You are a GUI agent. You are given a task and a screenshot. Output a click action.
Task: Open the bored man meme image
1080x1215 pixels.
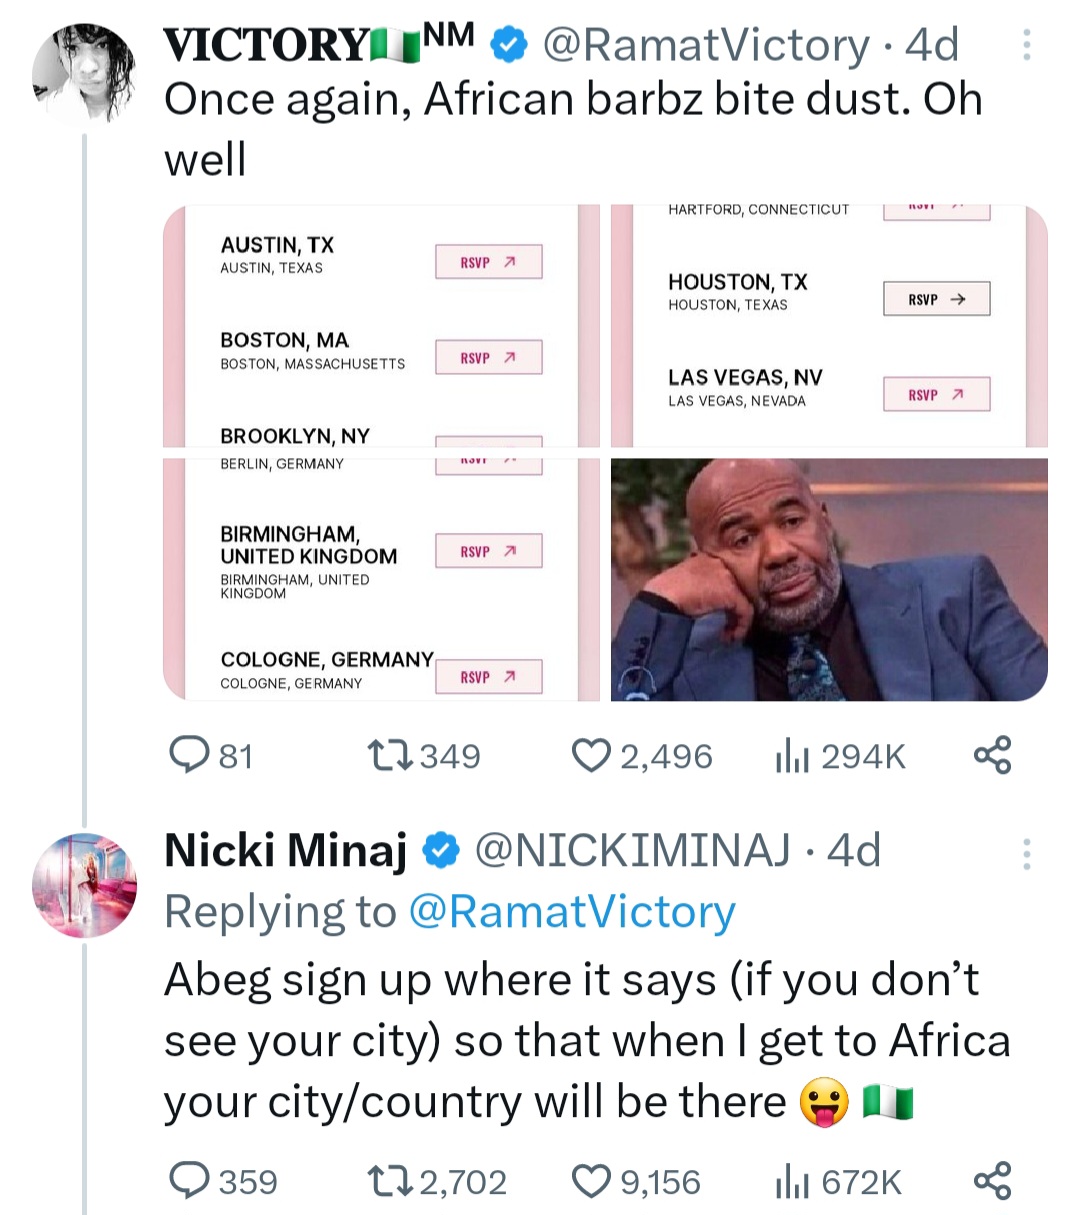(x=829, y=580)
